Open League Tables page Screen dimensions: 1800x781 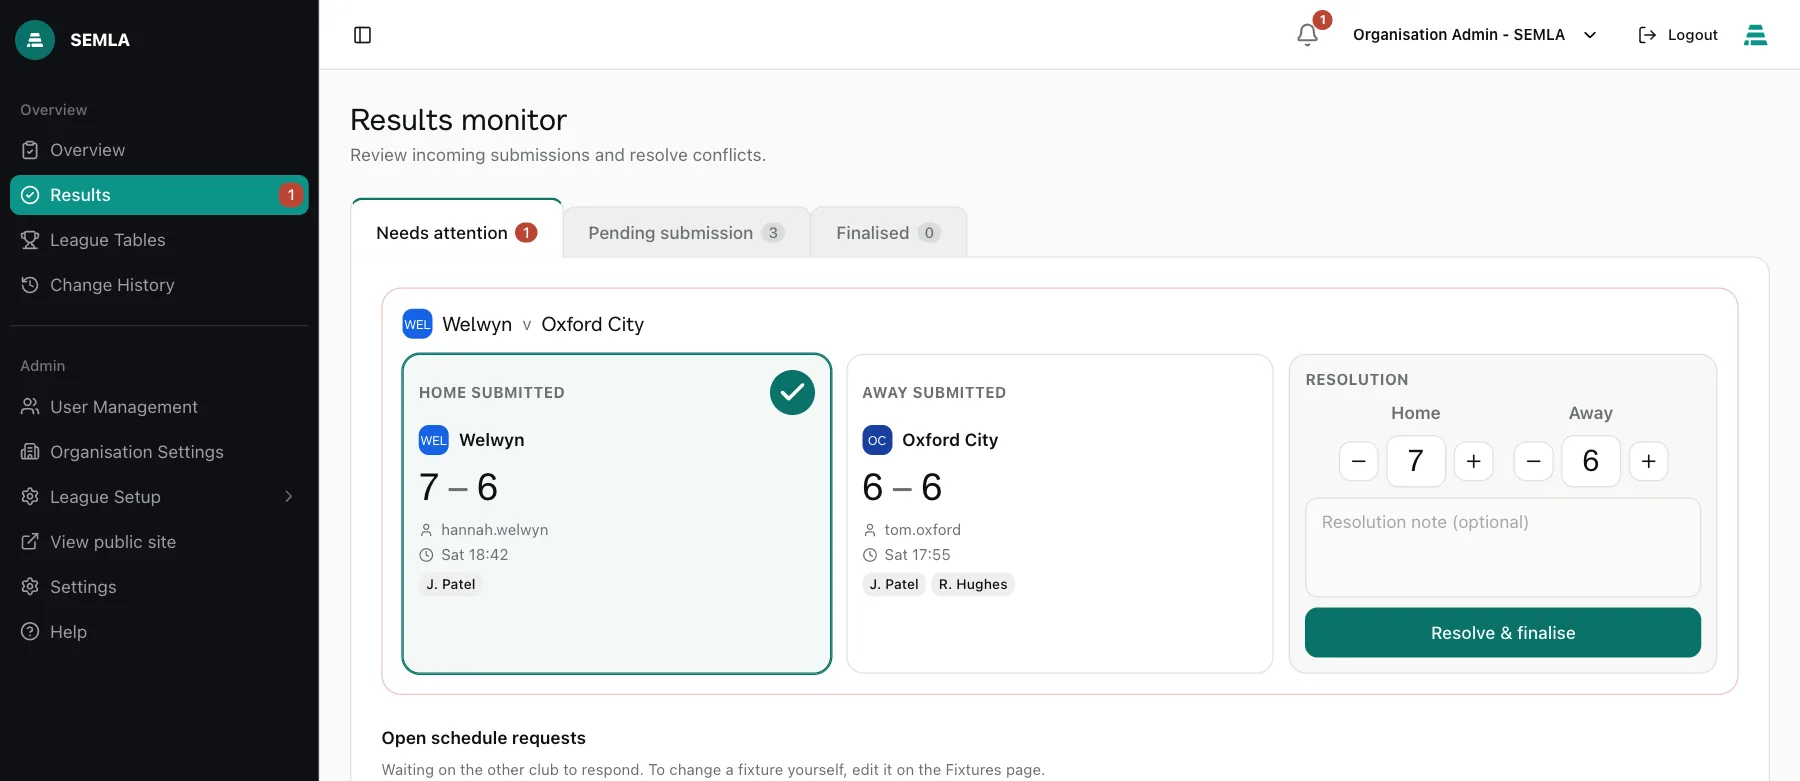pyautogui.click(x=159, y=240)
